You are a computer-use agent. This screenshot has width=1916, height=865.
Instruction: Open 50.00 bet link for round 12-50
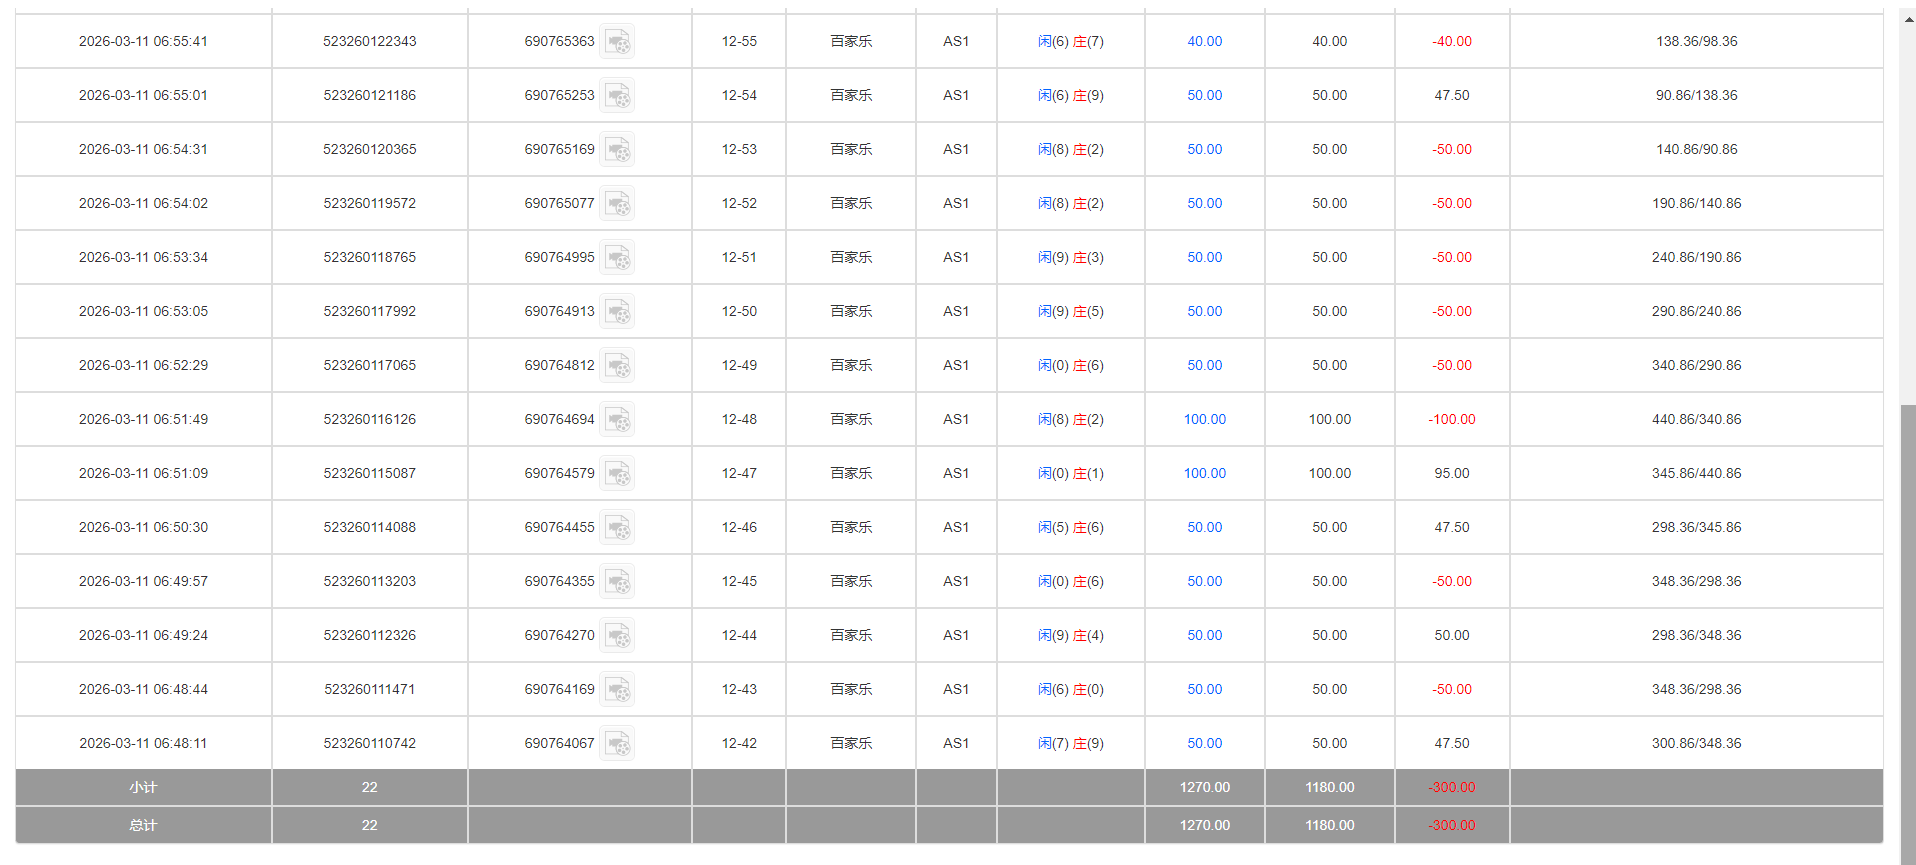click(1204, 312)
